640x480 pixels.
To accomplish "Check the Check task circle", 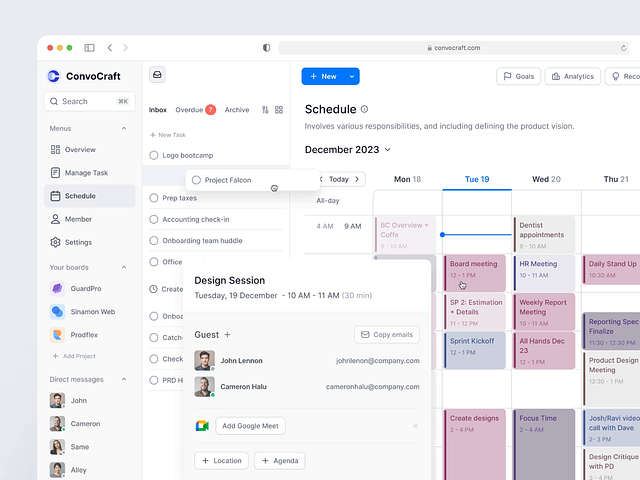I will point(153,359).
